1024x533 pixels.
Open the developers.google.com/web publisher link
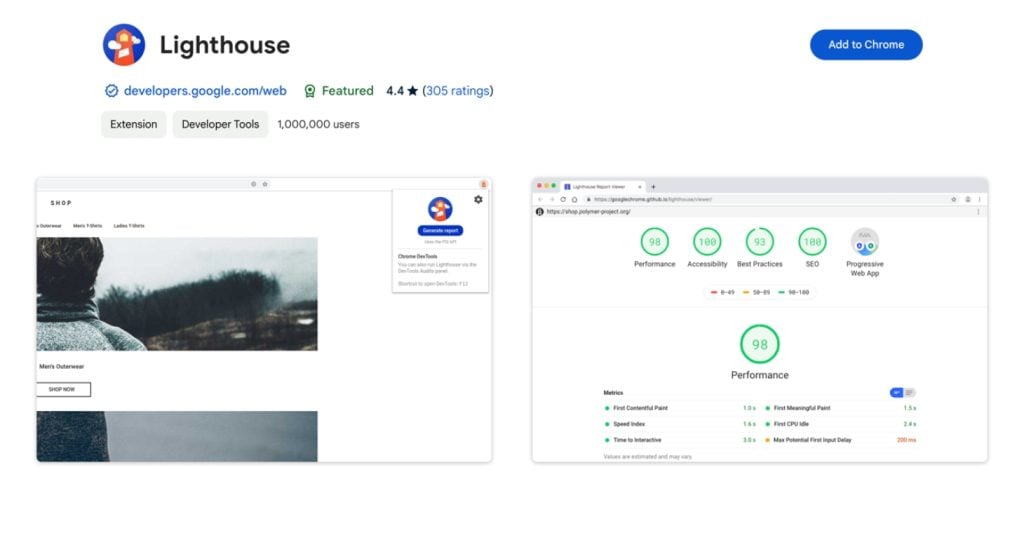205,91
